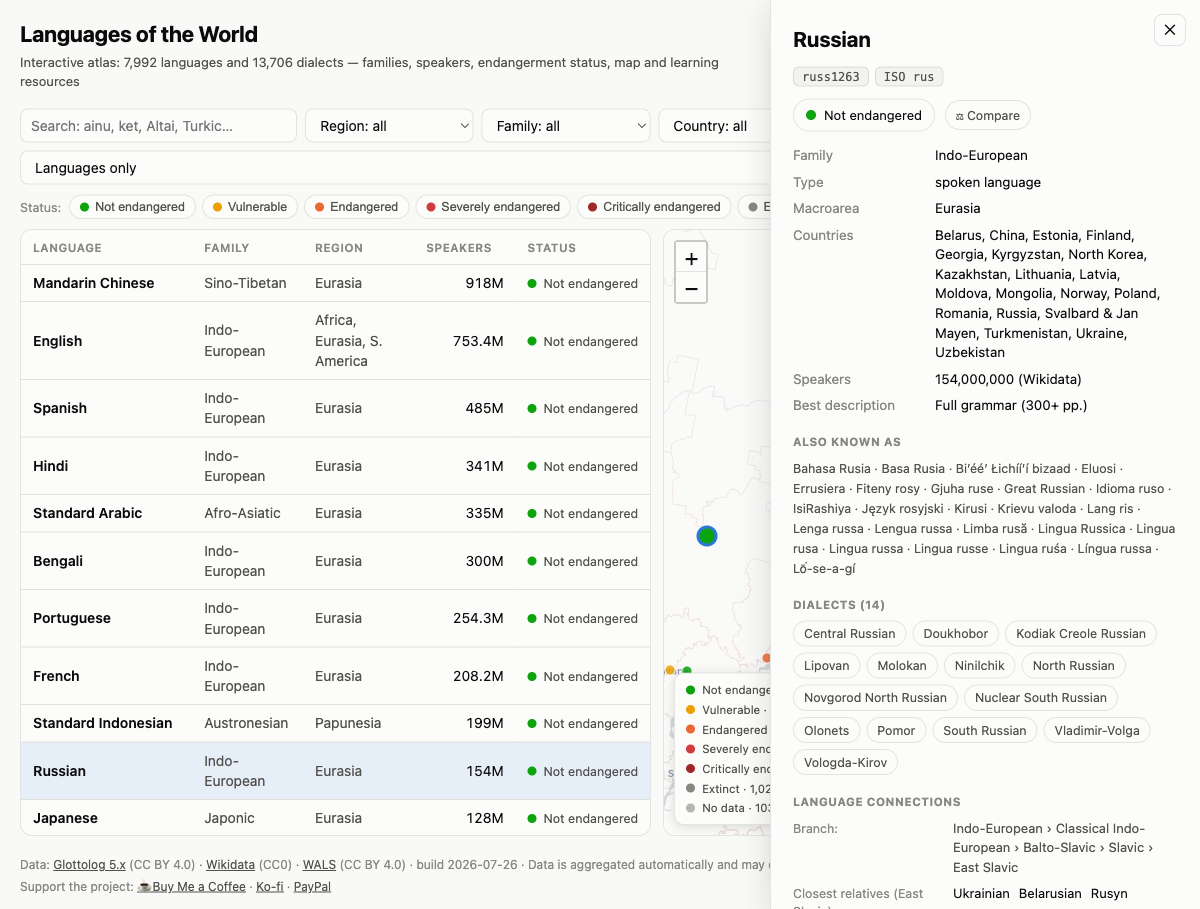This screenshot has height=909, width=1200.
Task: Close the Russian detail panel
Action: coord(1169,30)
